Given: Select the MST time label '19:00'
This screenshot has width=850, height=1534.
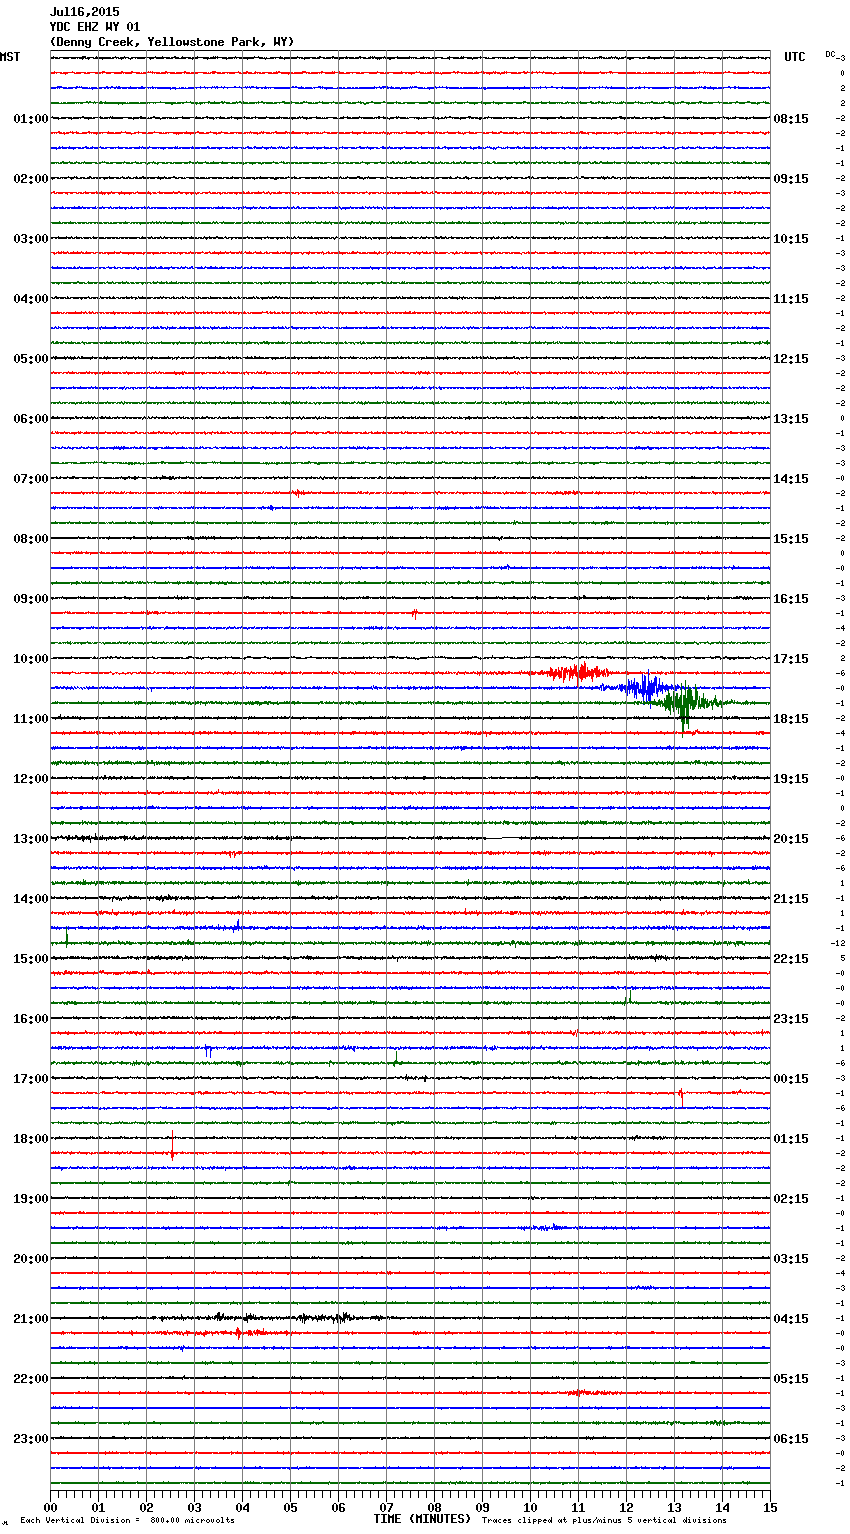Looking at the screenshot, I should click(30, 1199).
